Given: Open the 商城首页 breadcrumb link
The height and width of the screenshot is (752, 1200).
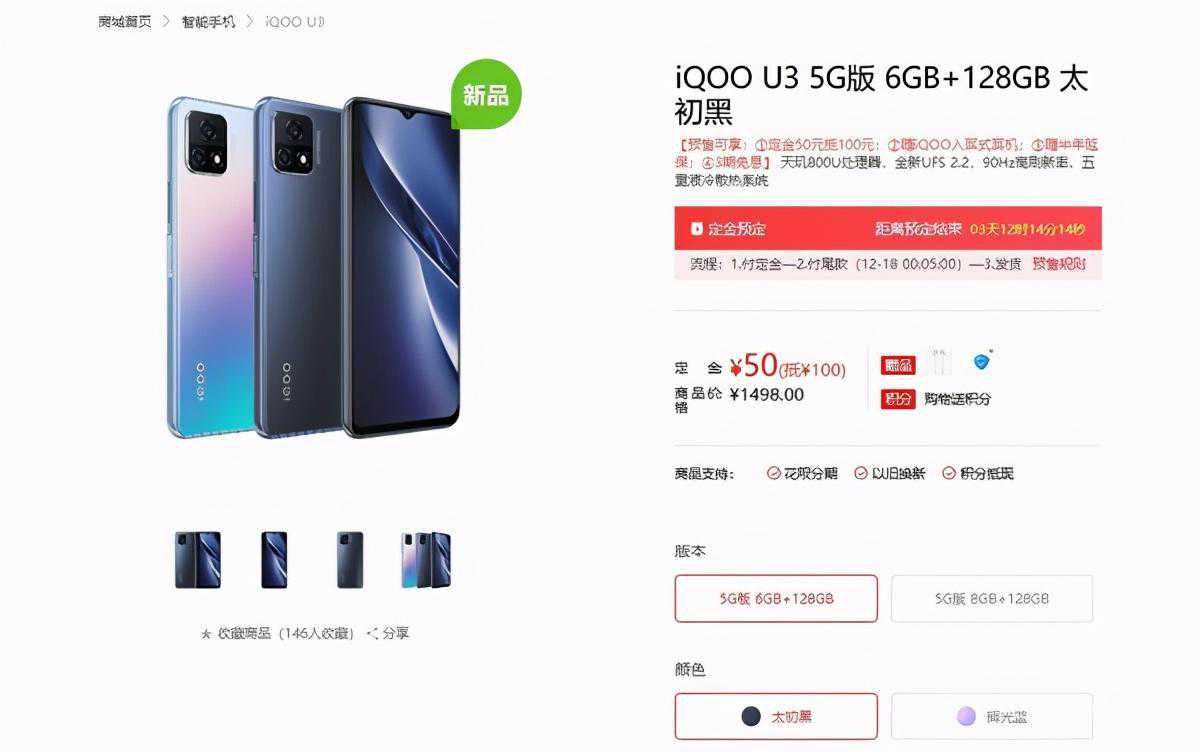Looking at the screenshot, I should 124,21.
